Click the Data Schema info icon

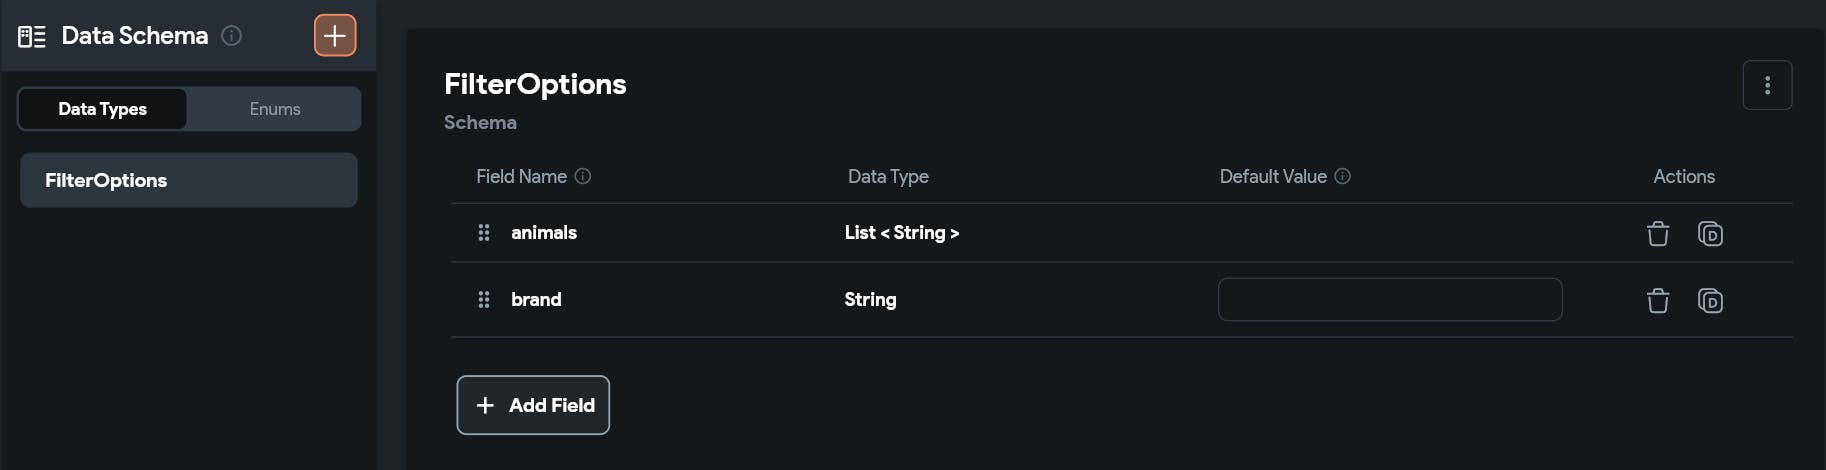pos(231,36)
